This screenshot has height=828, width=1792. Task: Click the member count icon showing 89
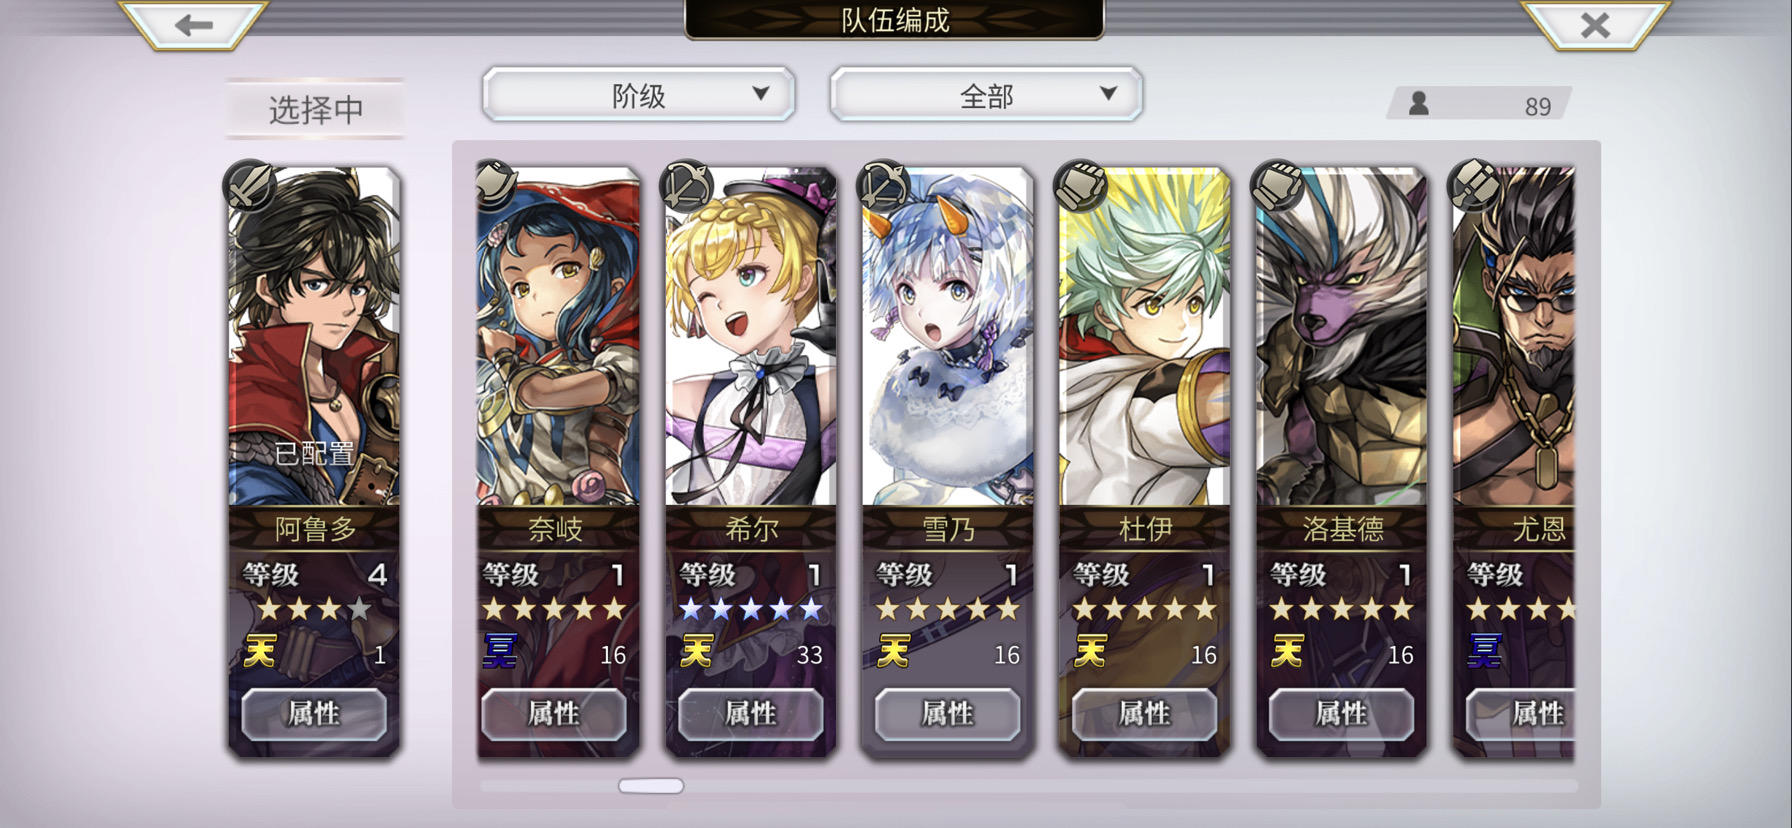point(1418,103)
